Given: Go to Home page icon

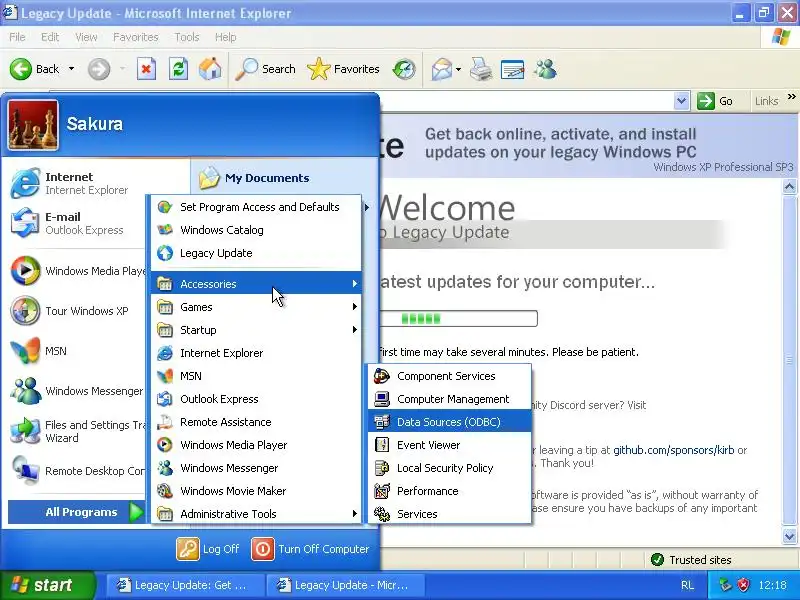Looking at the screenshot, I should pos(210,69).
